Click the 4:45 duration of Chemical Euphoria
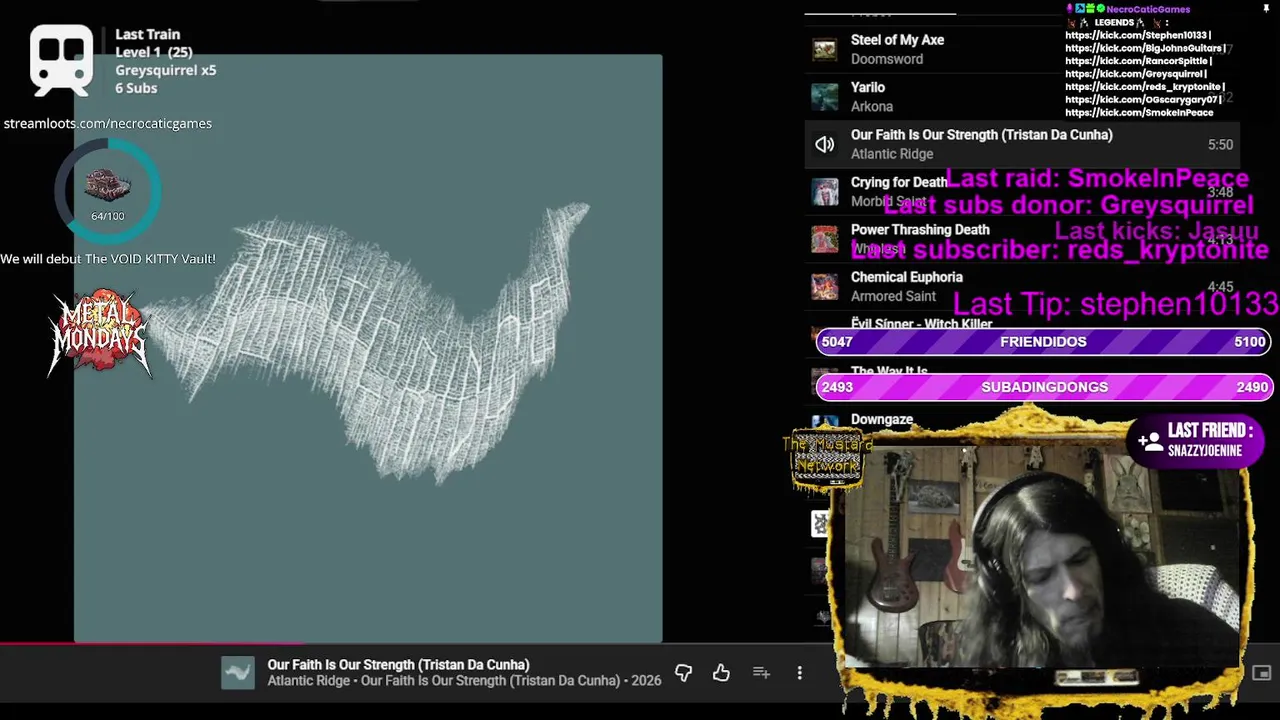The height and width of the screenshot is (720, 1280). pyautogui.click(x=1220, y=287)
